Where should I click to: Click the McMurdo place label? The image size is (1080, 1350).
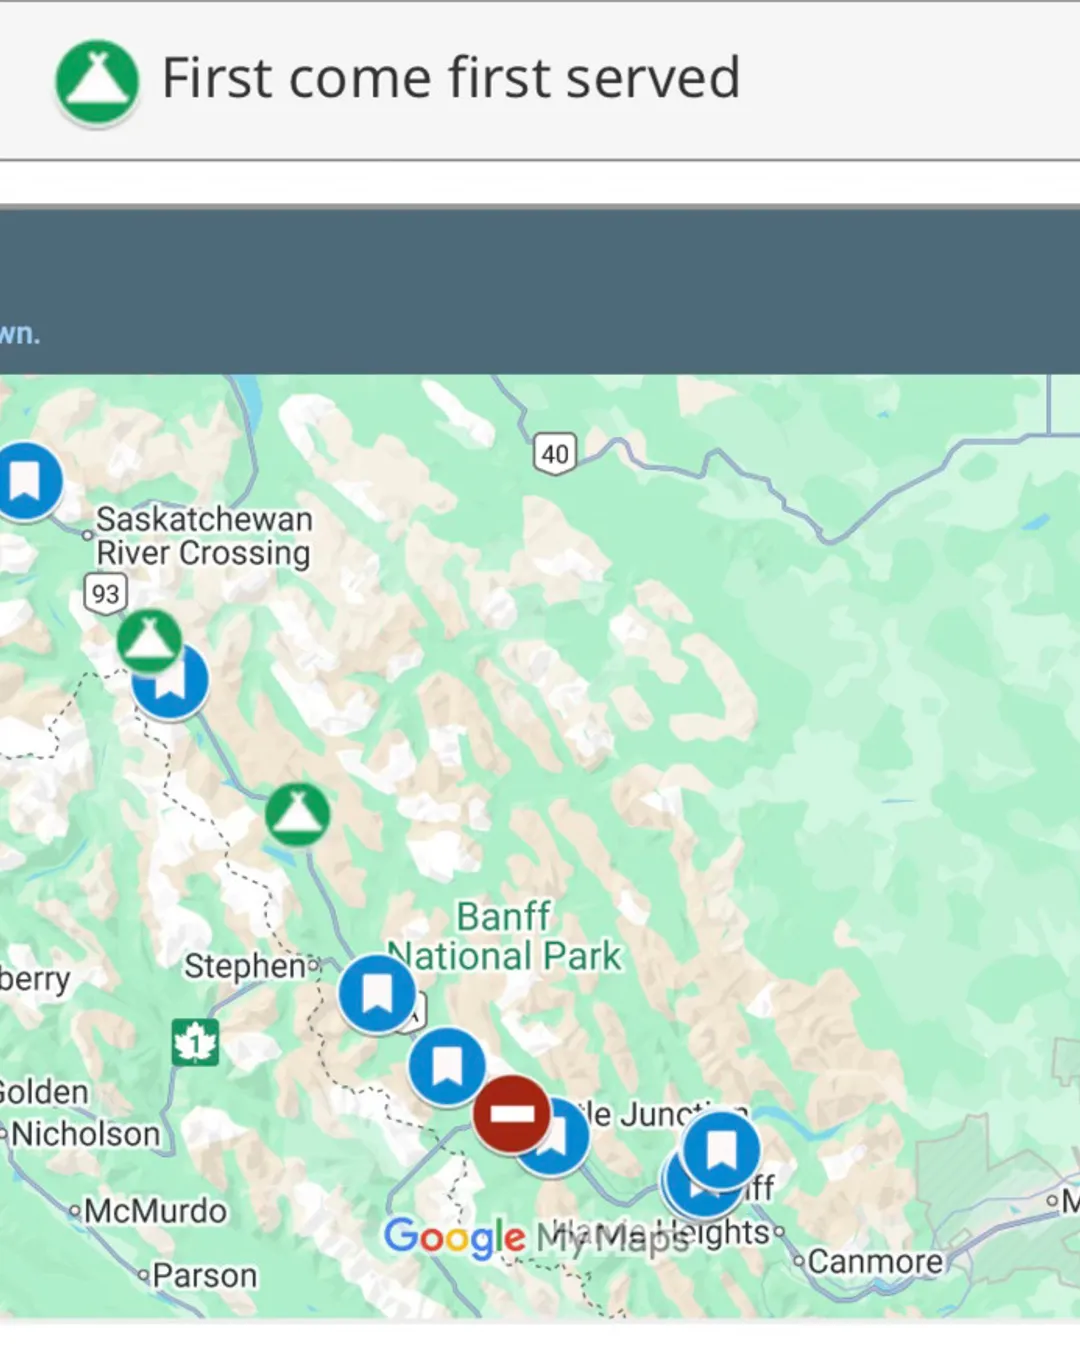(x=155, y=1211)
